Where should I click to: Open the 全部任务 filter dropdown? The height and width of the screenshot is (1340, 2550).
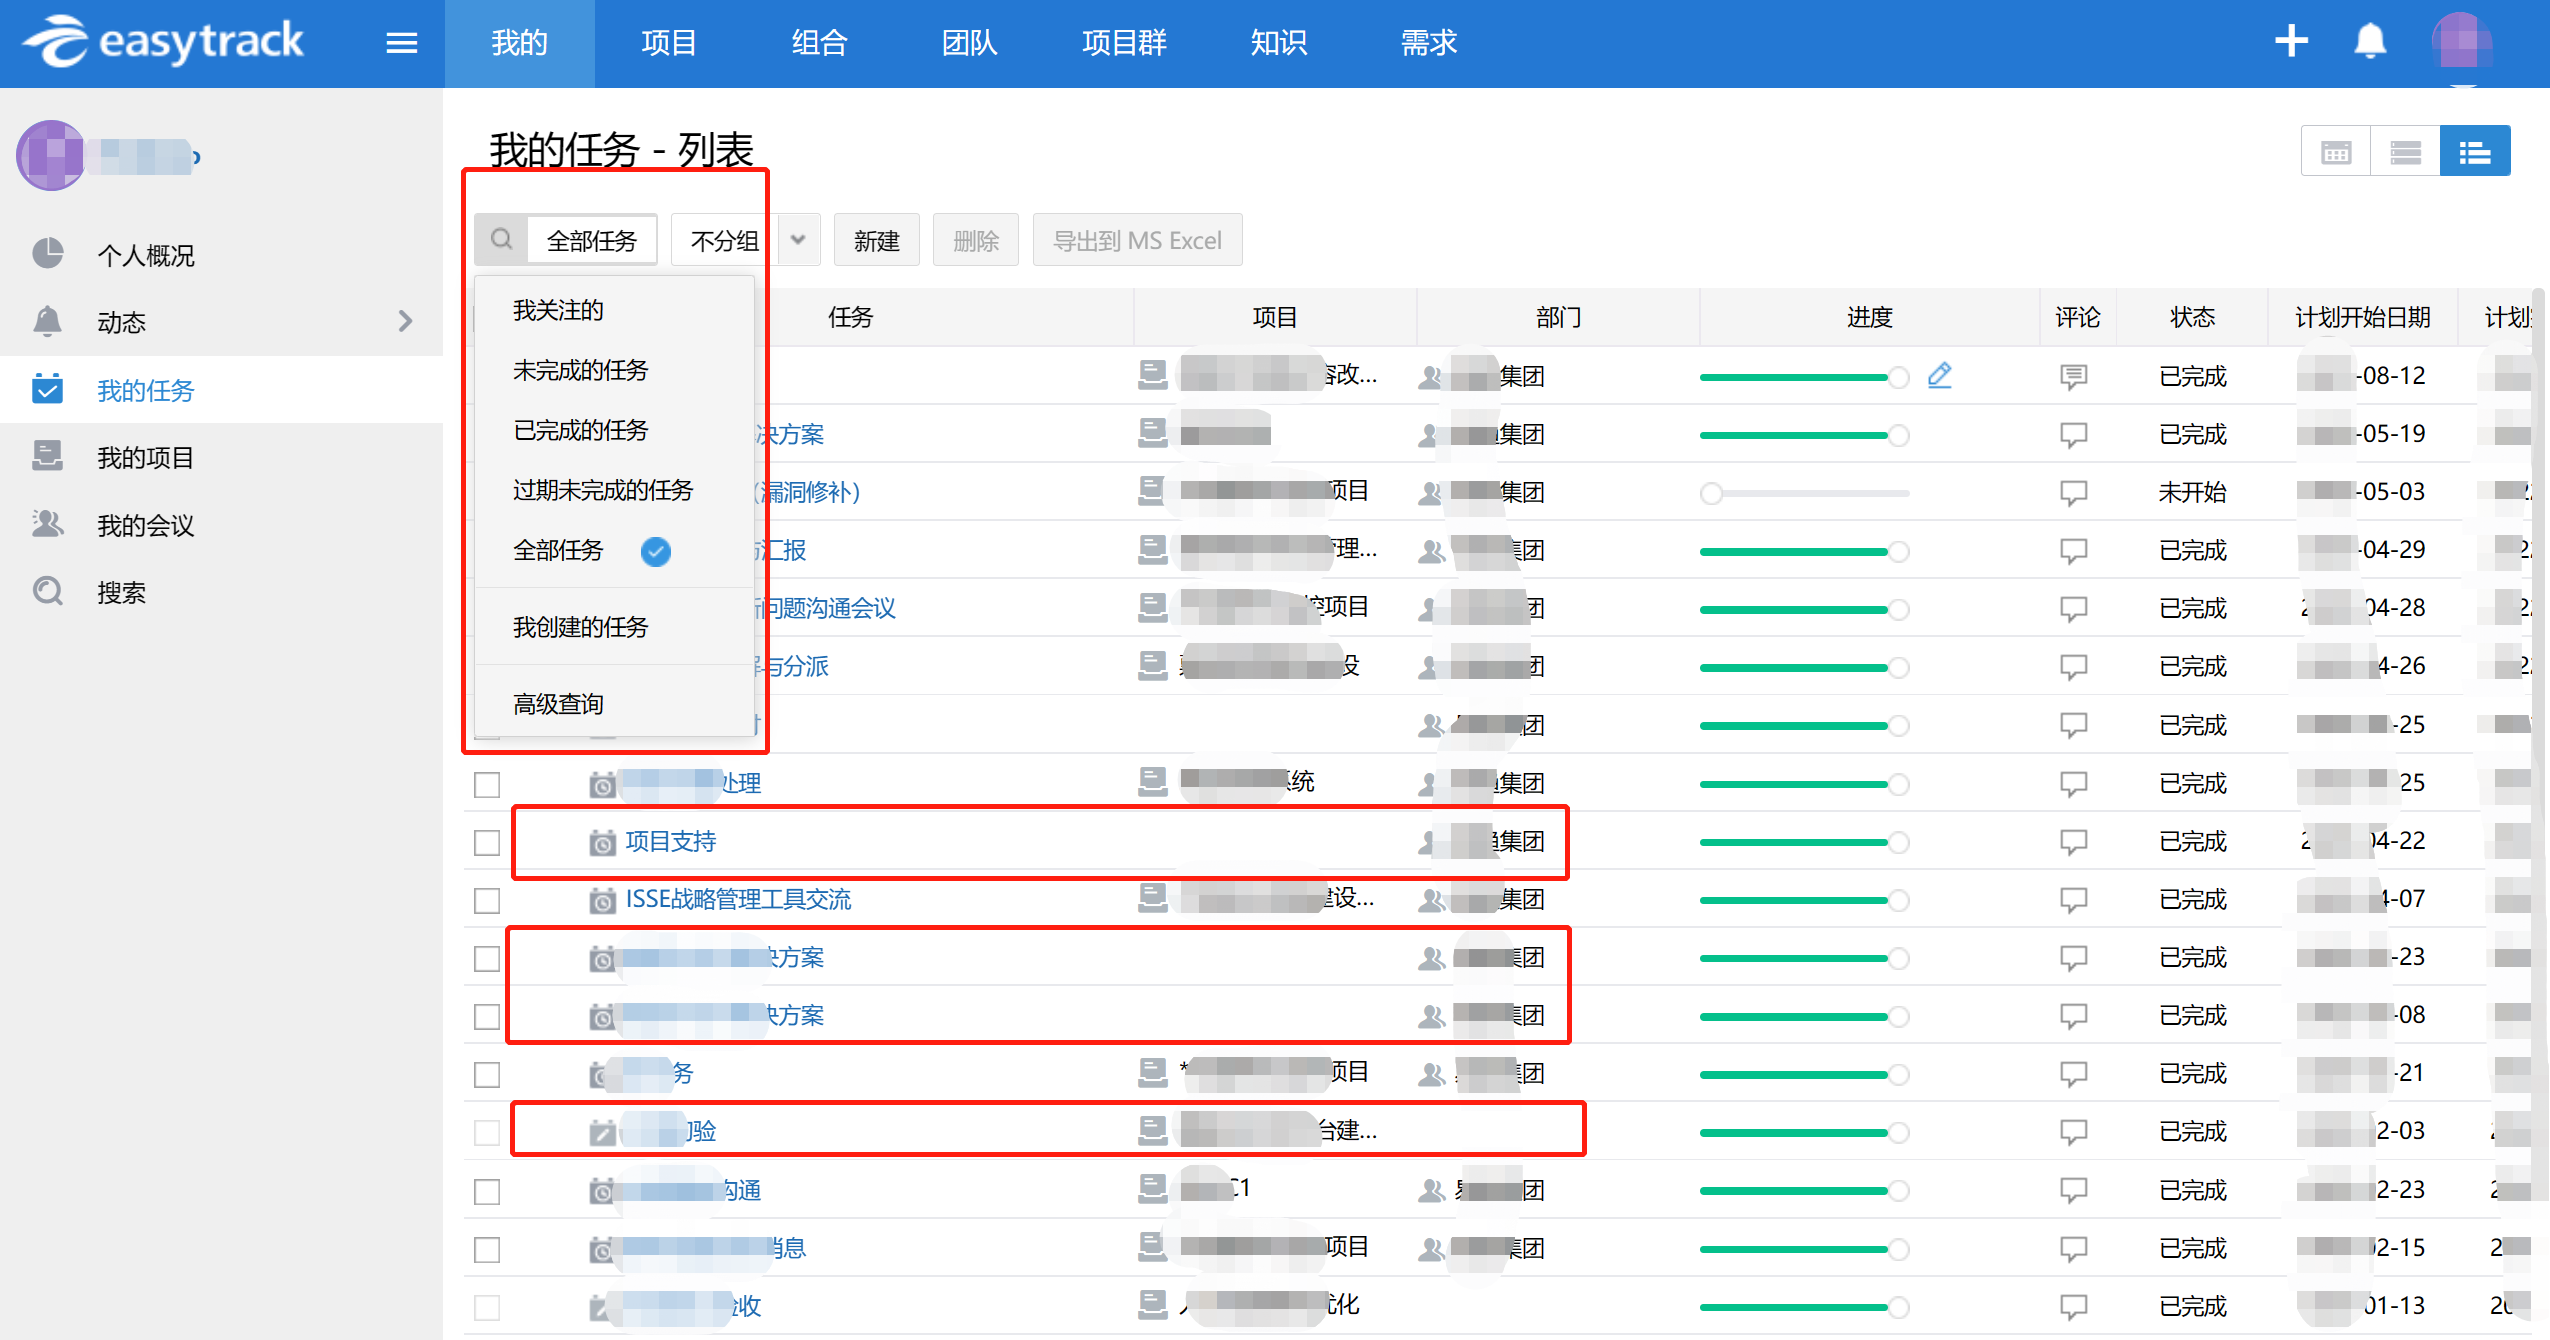(591, 240)
